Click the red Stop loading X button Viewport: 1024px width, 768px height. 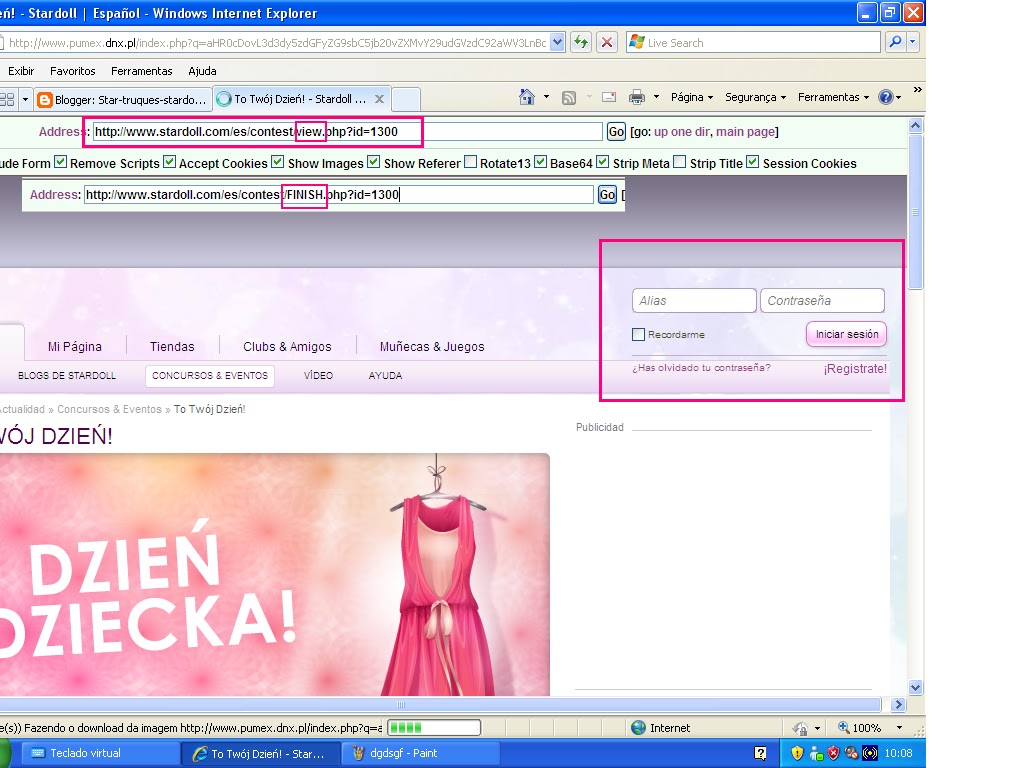tap(607, 42)
